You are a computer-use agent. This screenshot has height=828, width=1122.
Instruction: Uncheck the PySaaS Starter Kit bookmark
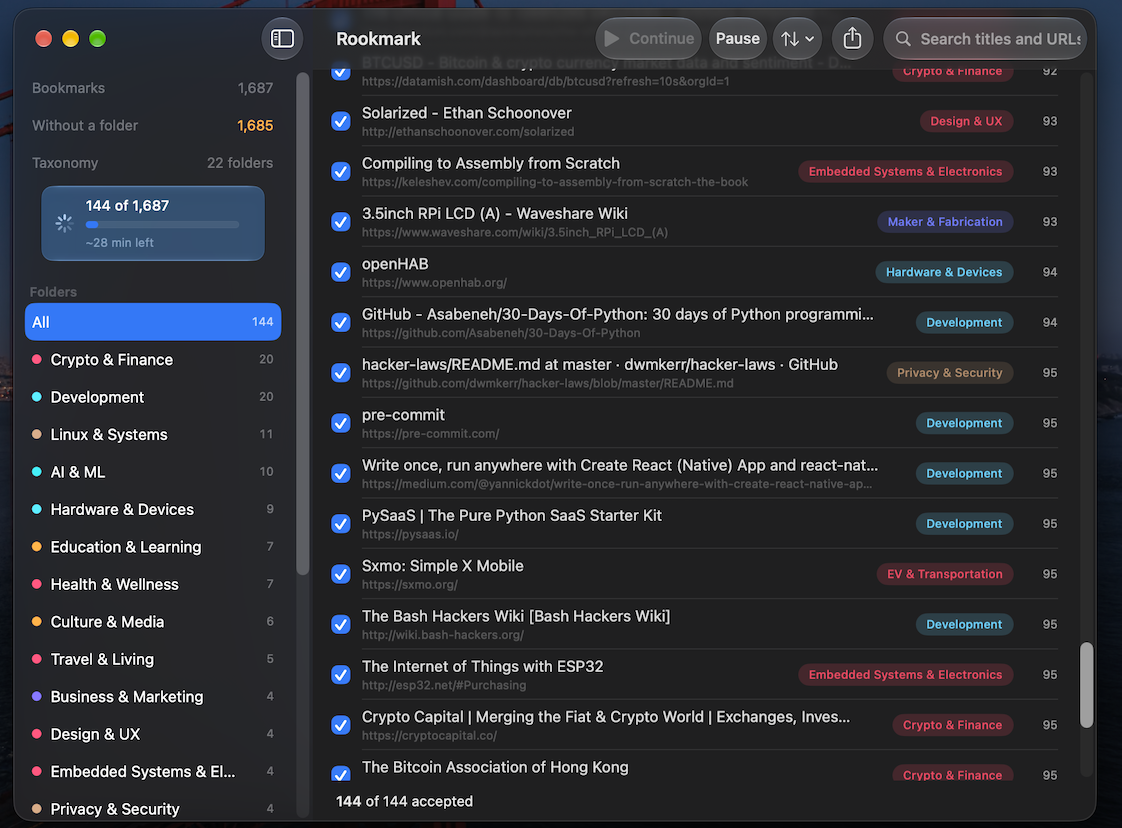(x=341, y=524)
